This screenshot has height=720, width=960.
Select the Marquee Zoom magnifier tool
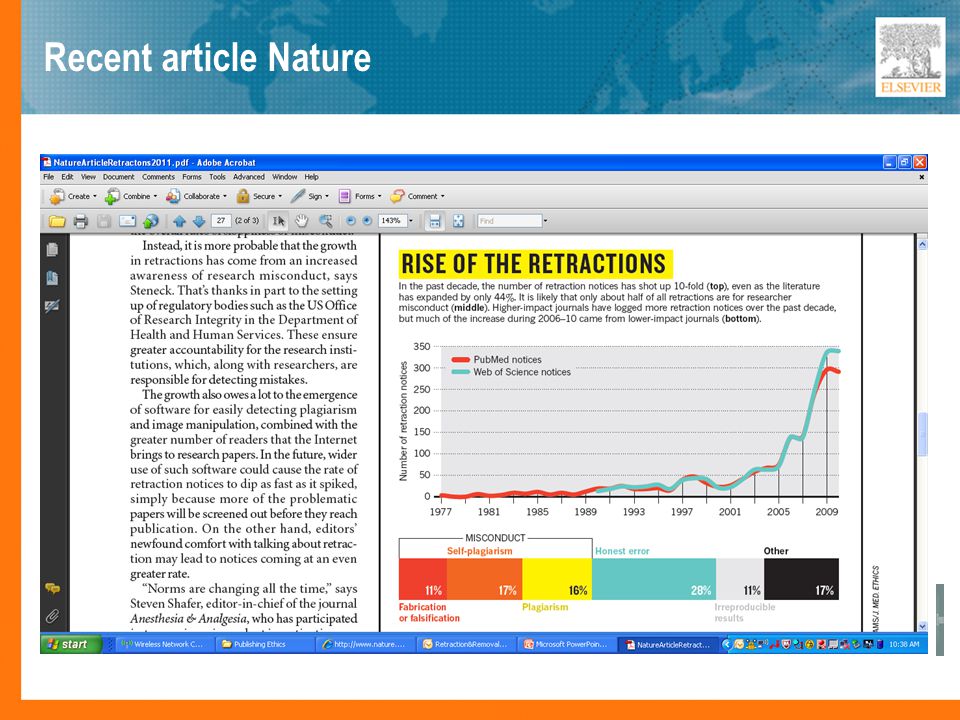click(326, 221)
